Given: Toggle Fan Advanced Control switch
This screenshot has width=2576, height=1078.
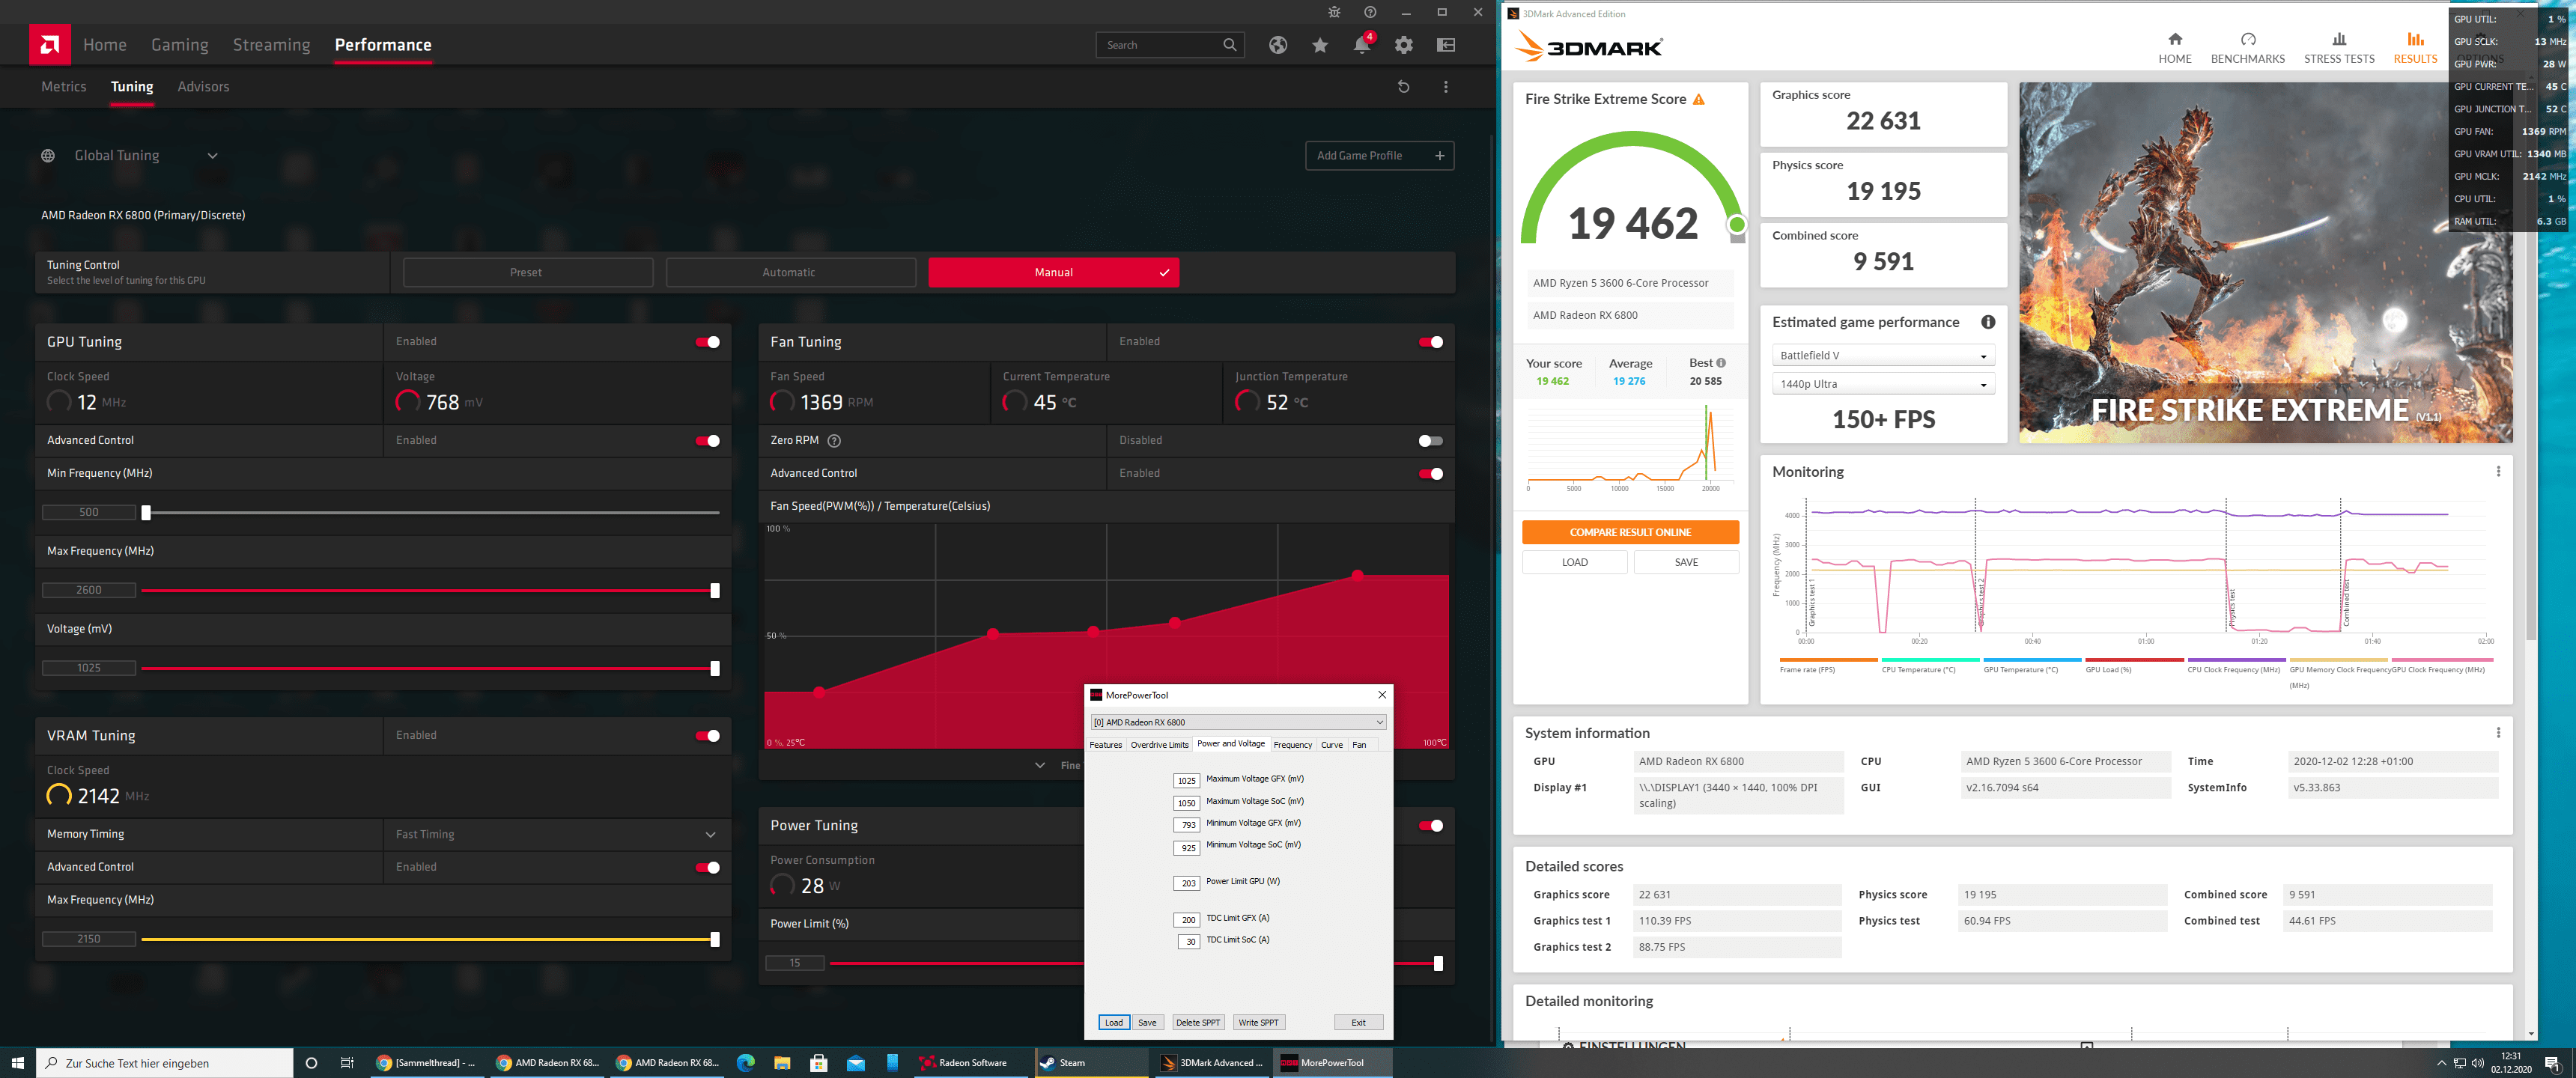Looking at the screenshot, I should pyautogui.click(x=1431, y=474).
